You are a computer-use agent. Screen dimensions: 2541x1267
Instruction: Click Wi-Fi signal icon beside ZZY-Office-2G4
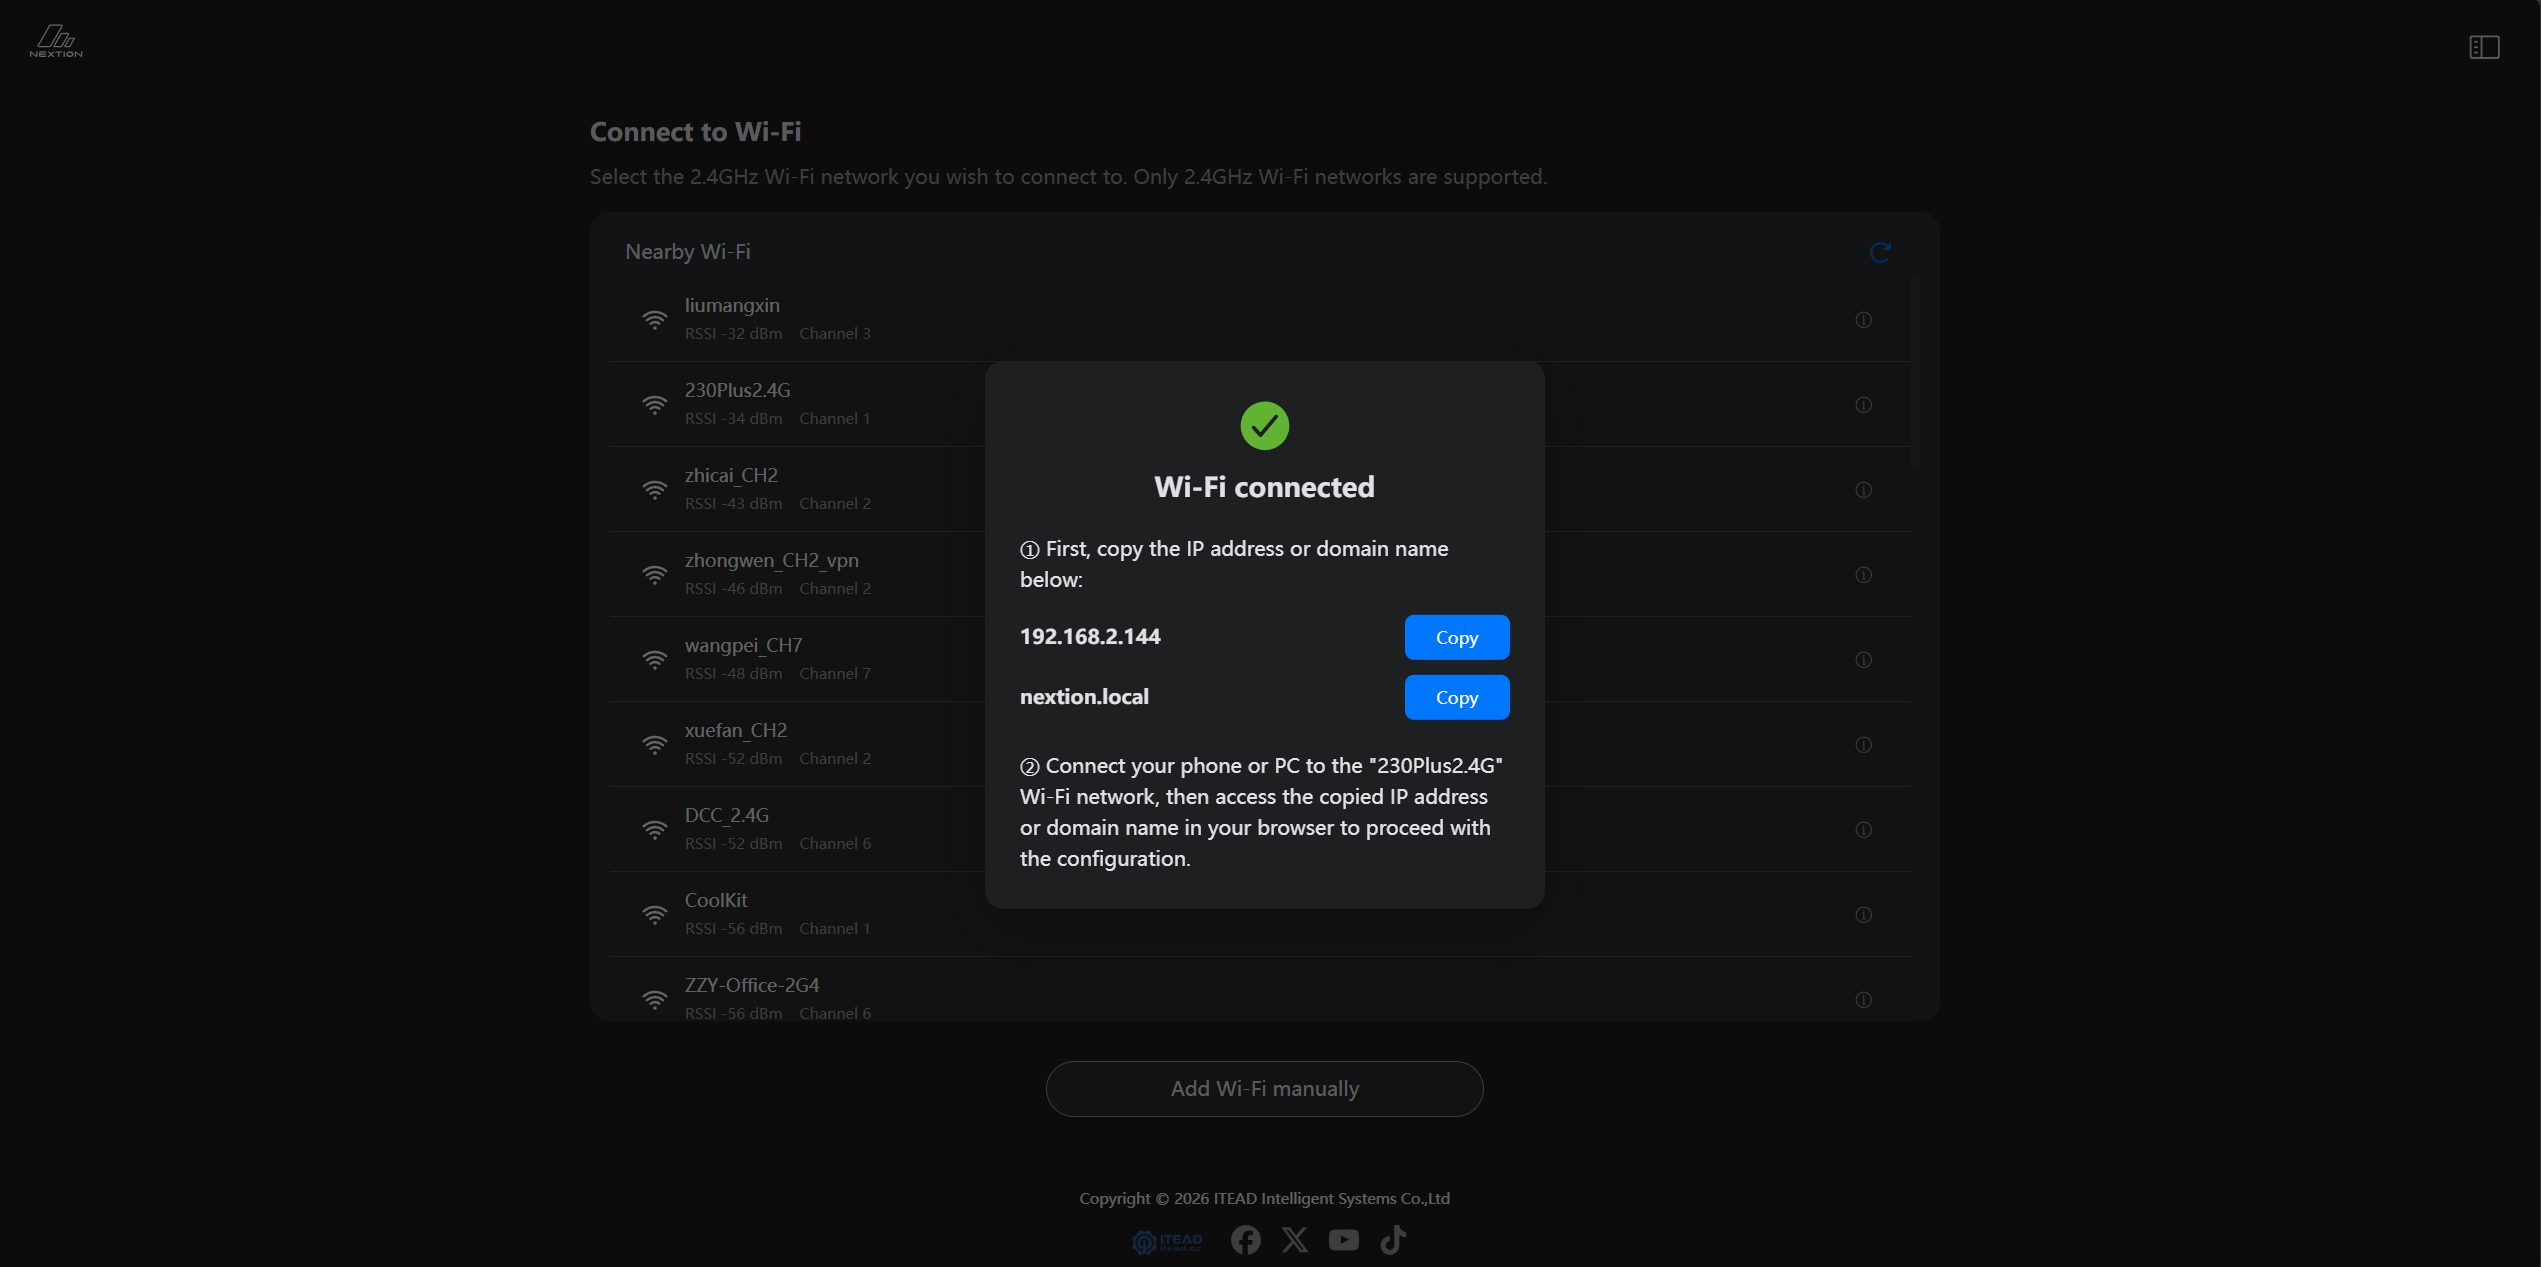tap(654, 1000)
